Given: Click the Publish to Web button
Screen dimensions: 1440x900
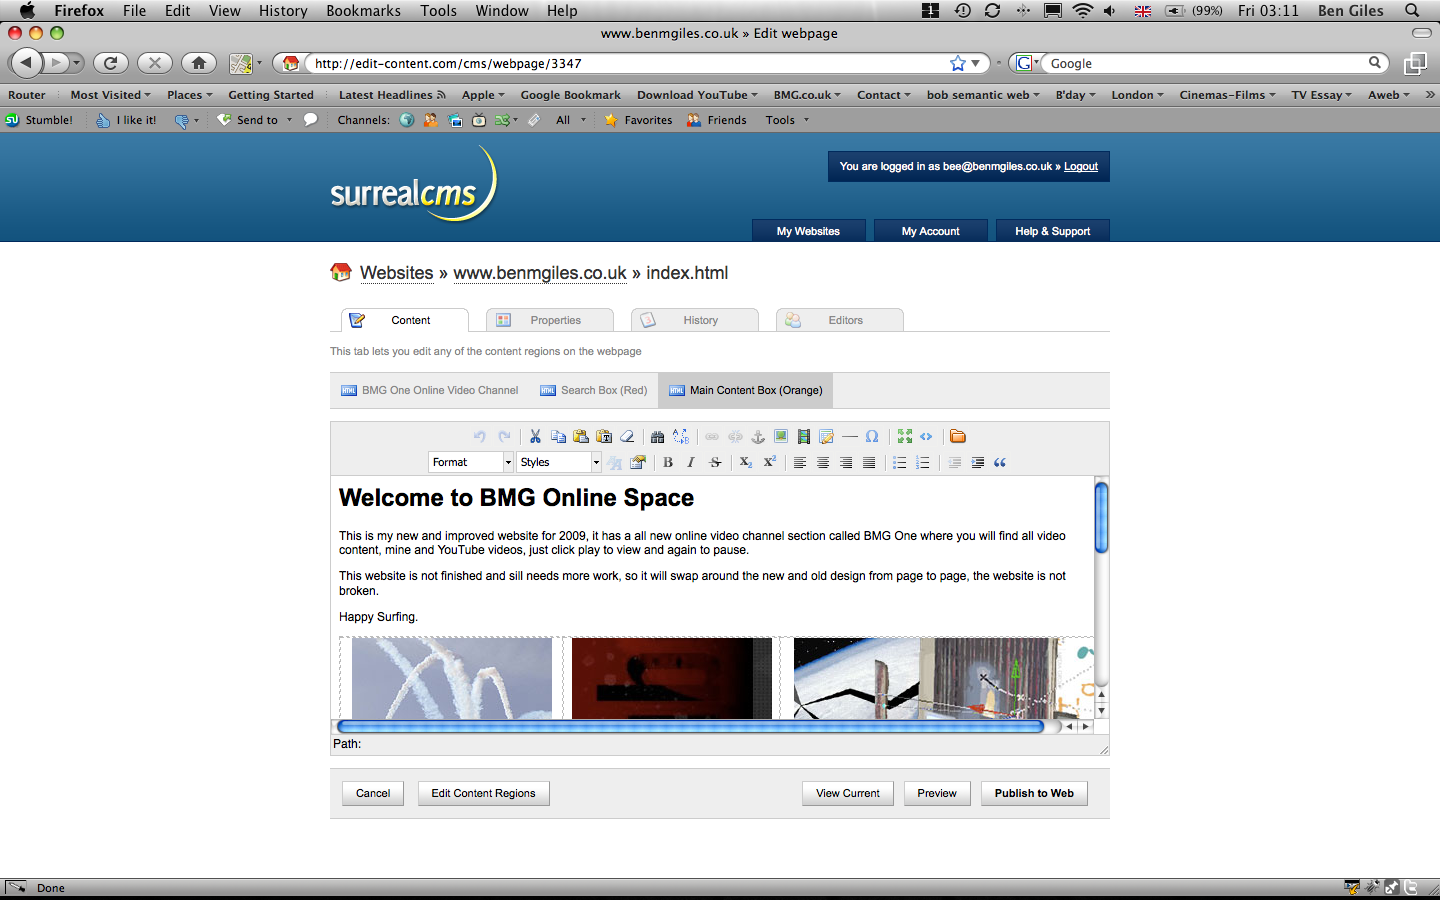Looking at the screenshot, I should 1034,793.
